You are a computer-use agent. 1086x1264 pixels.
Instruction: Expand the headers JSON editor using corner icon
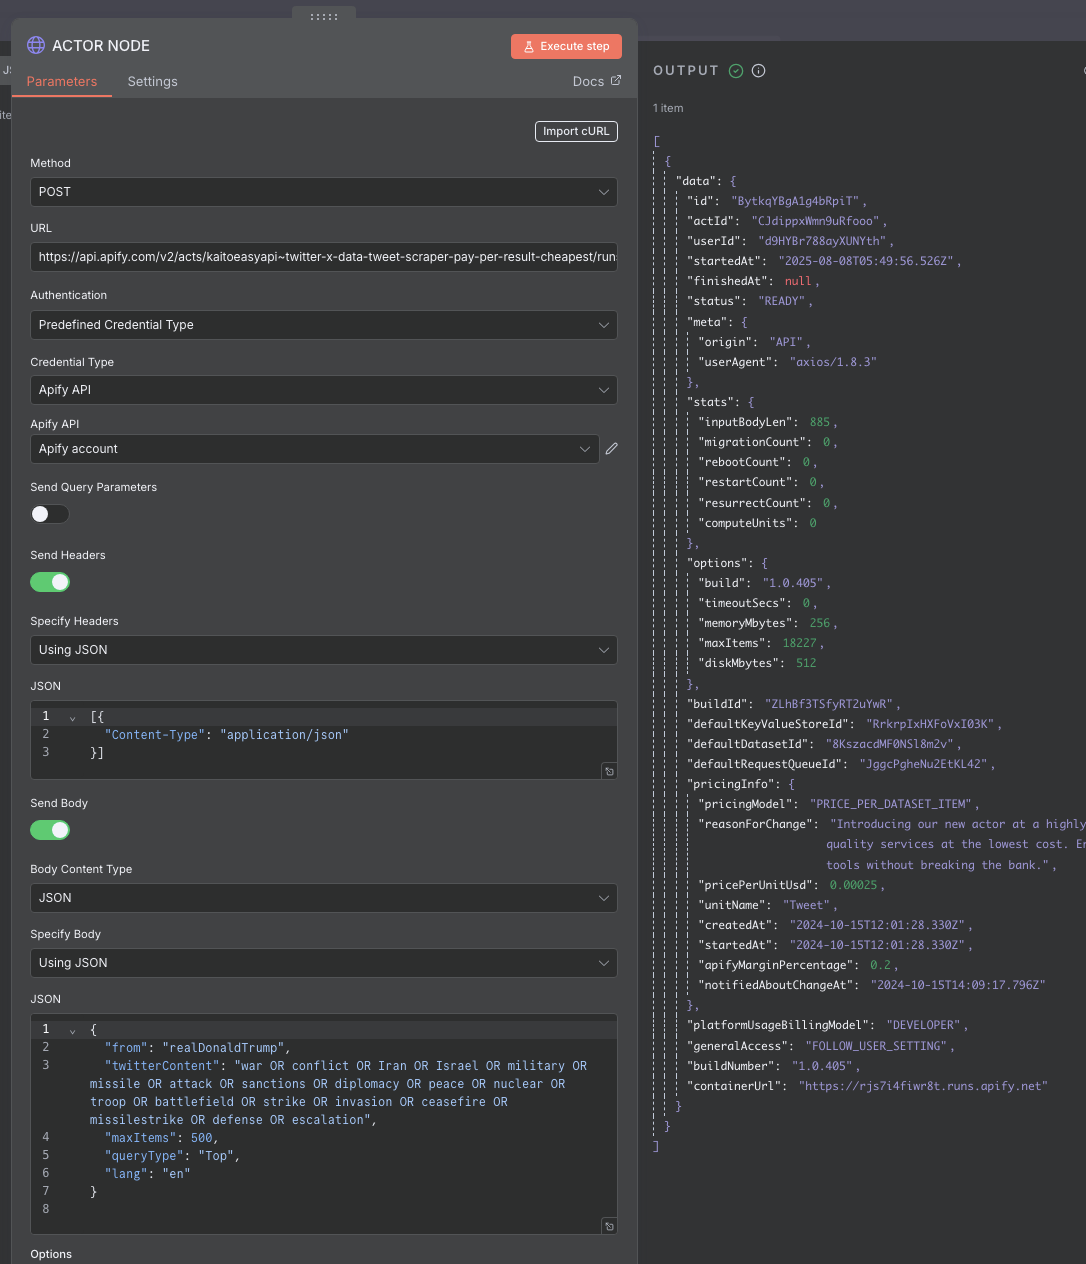pos(609,771)
